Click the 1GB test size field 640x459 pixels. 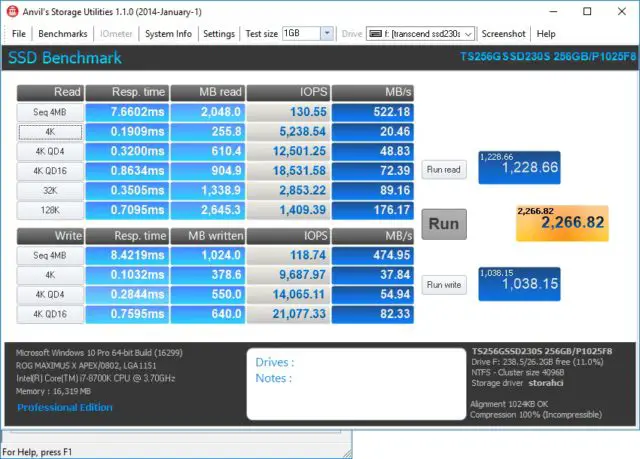(x=301, y=33)
